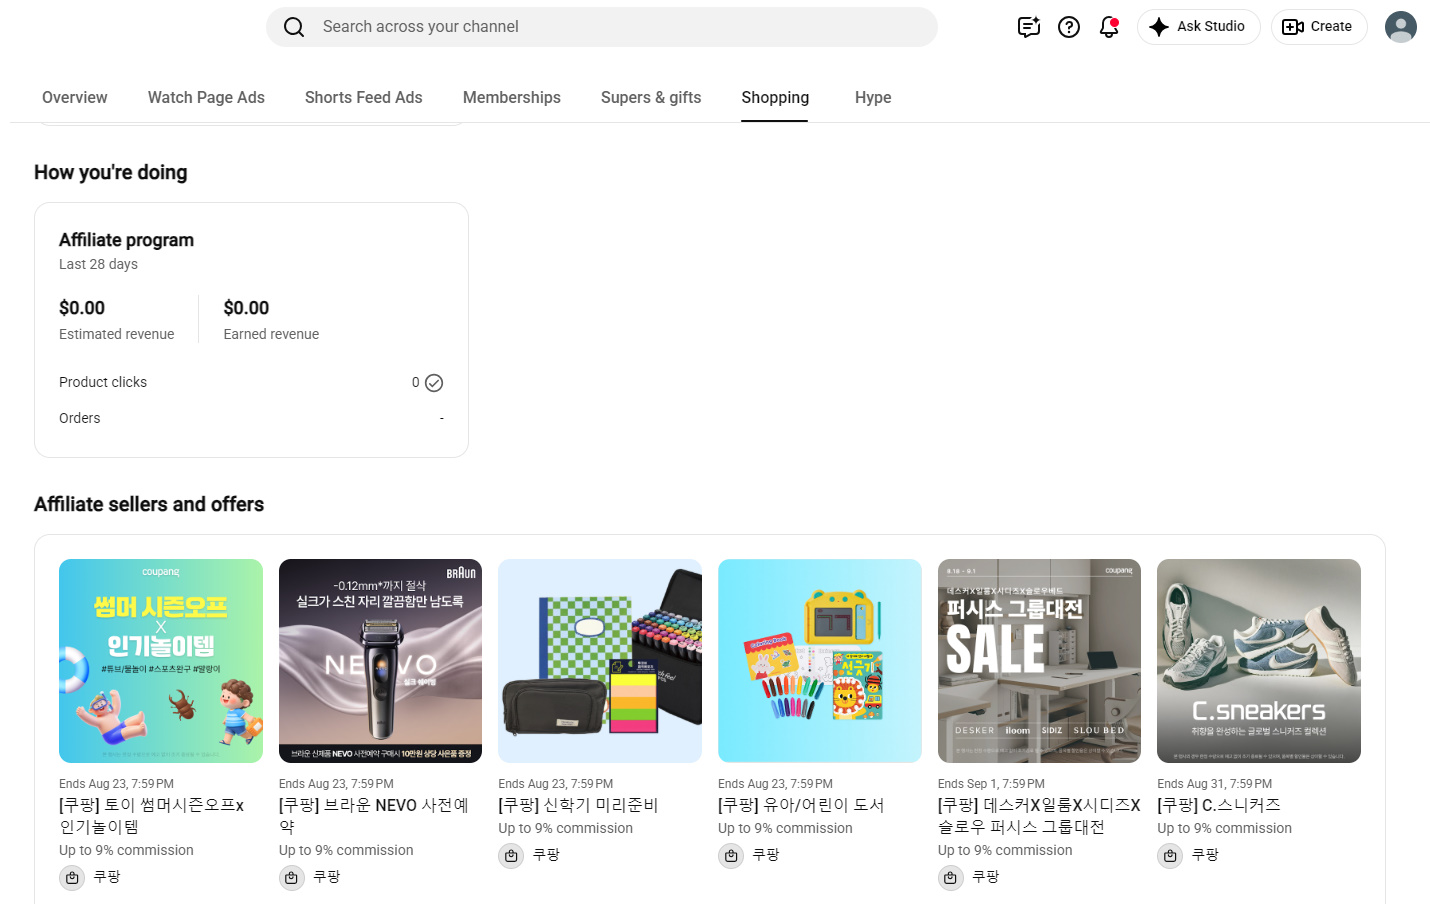Click 쿠팡 seller name under 브라운 NEVO offer
Screen dimensions: 1430x904
(327, 877)
